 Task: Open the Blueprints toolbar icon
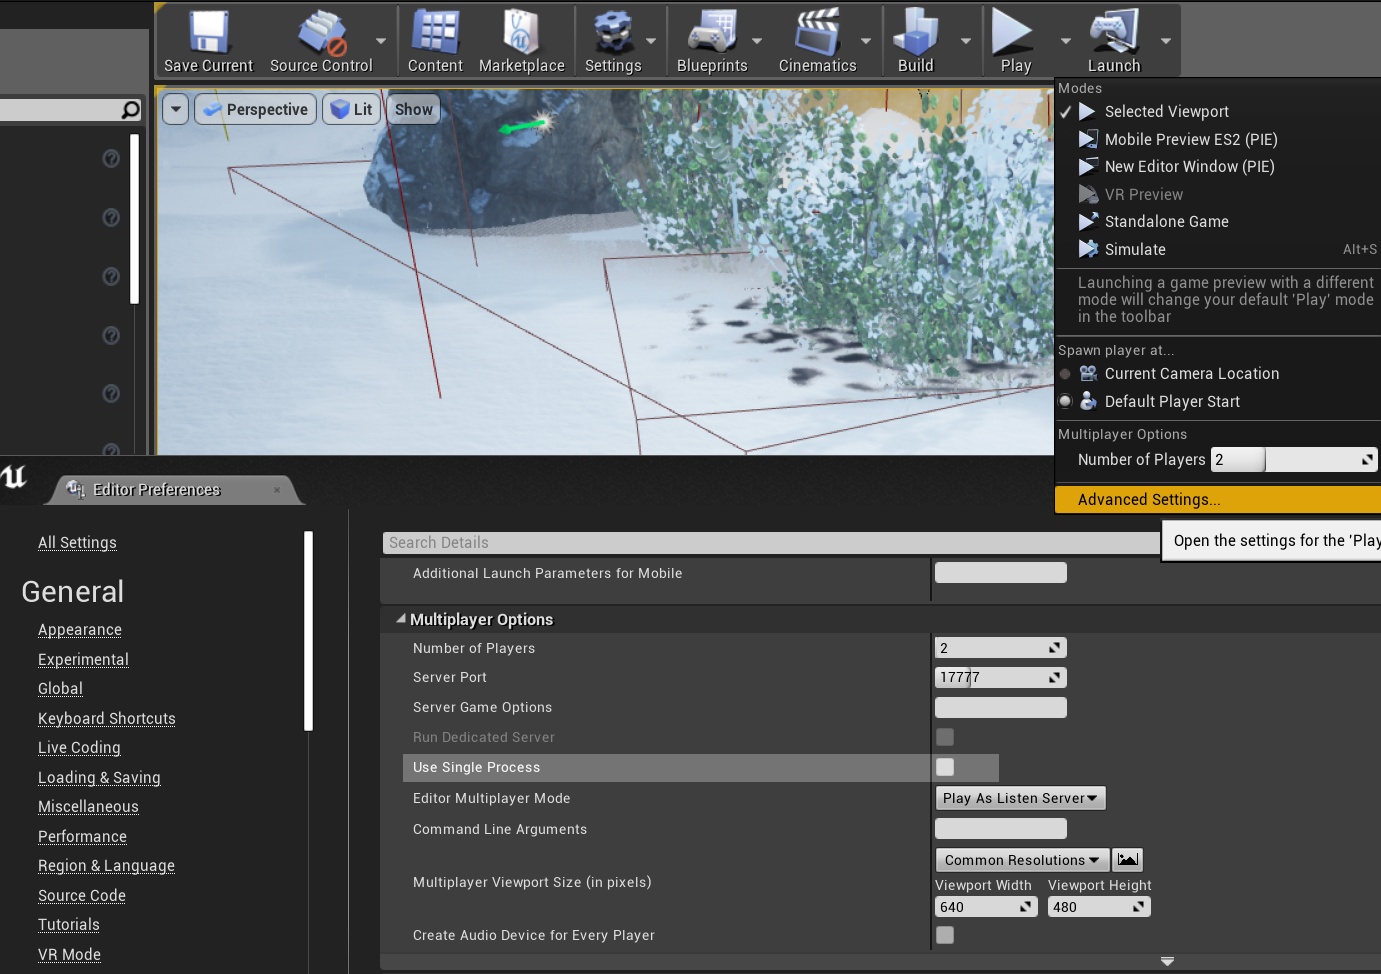pos(712,32)
